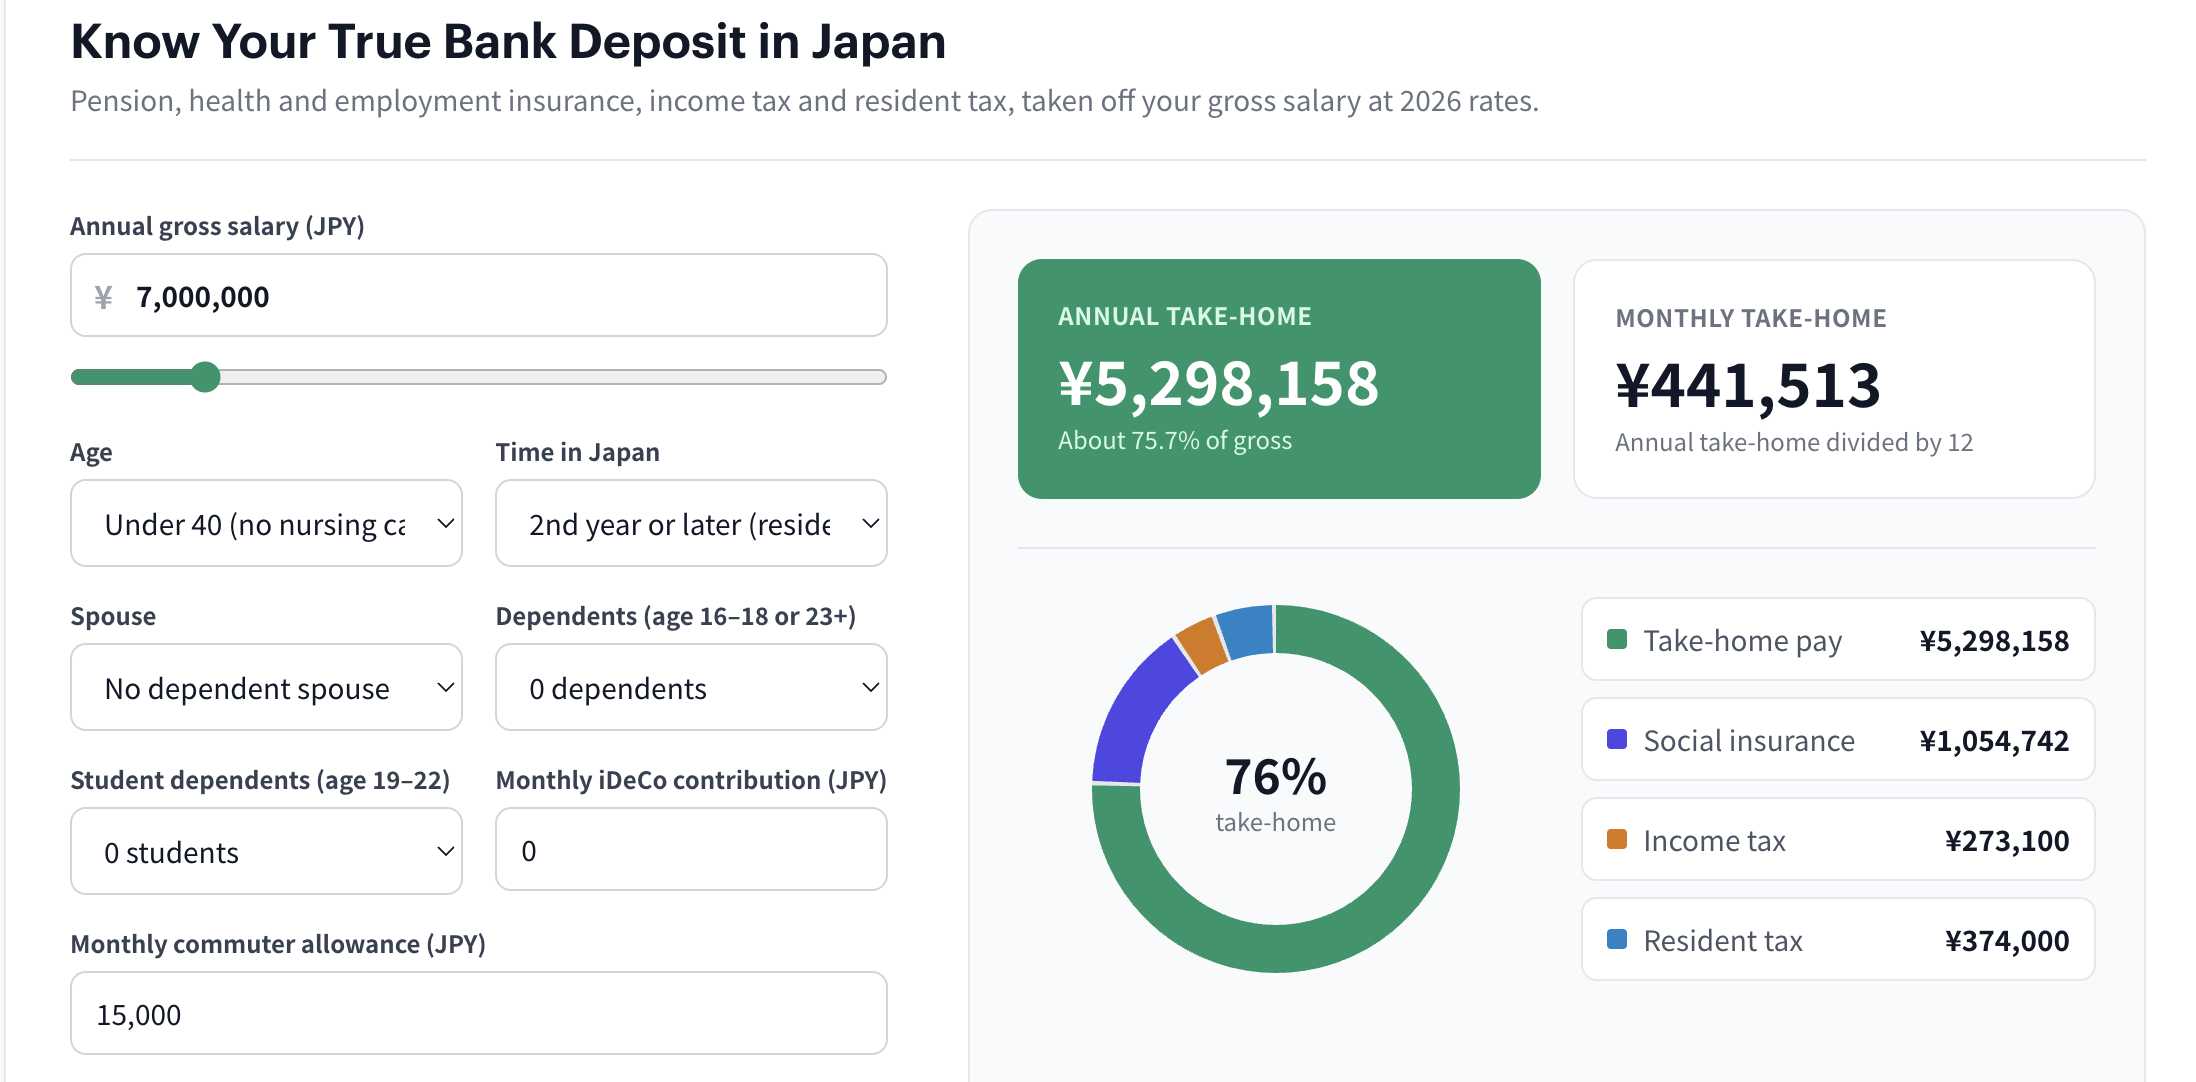Click the annual gross salary input field
This screenshot has height=1082, width=2196.
coord(478,296)
